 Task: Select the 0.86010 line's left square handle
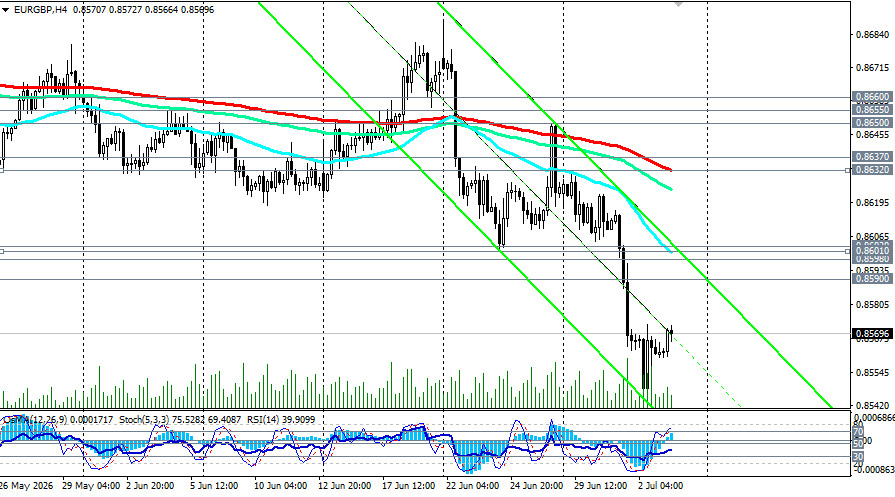click(2, 251)
